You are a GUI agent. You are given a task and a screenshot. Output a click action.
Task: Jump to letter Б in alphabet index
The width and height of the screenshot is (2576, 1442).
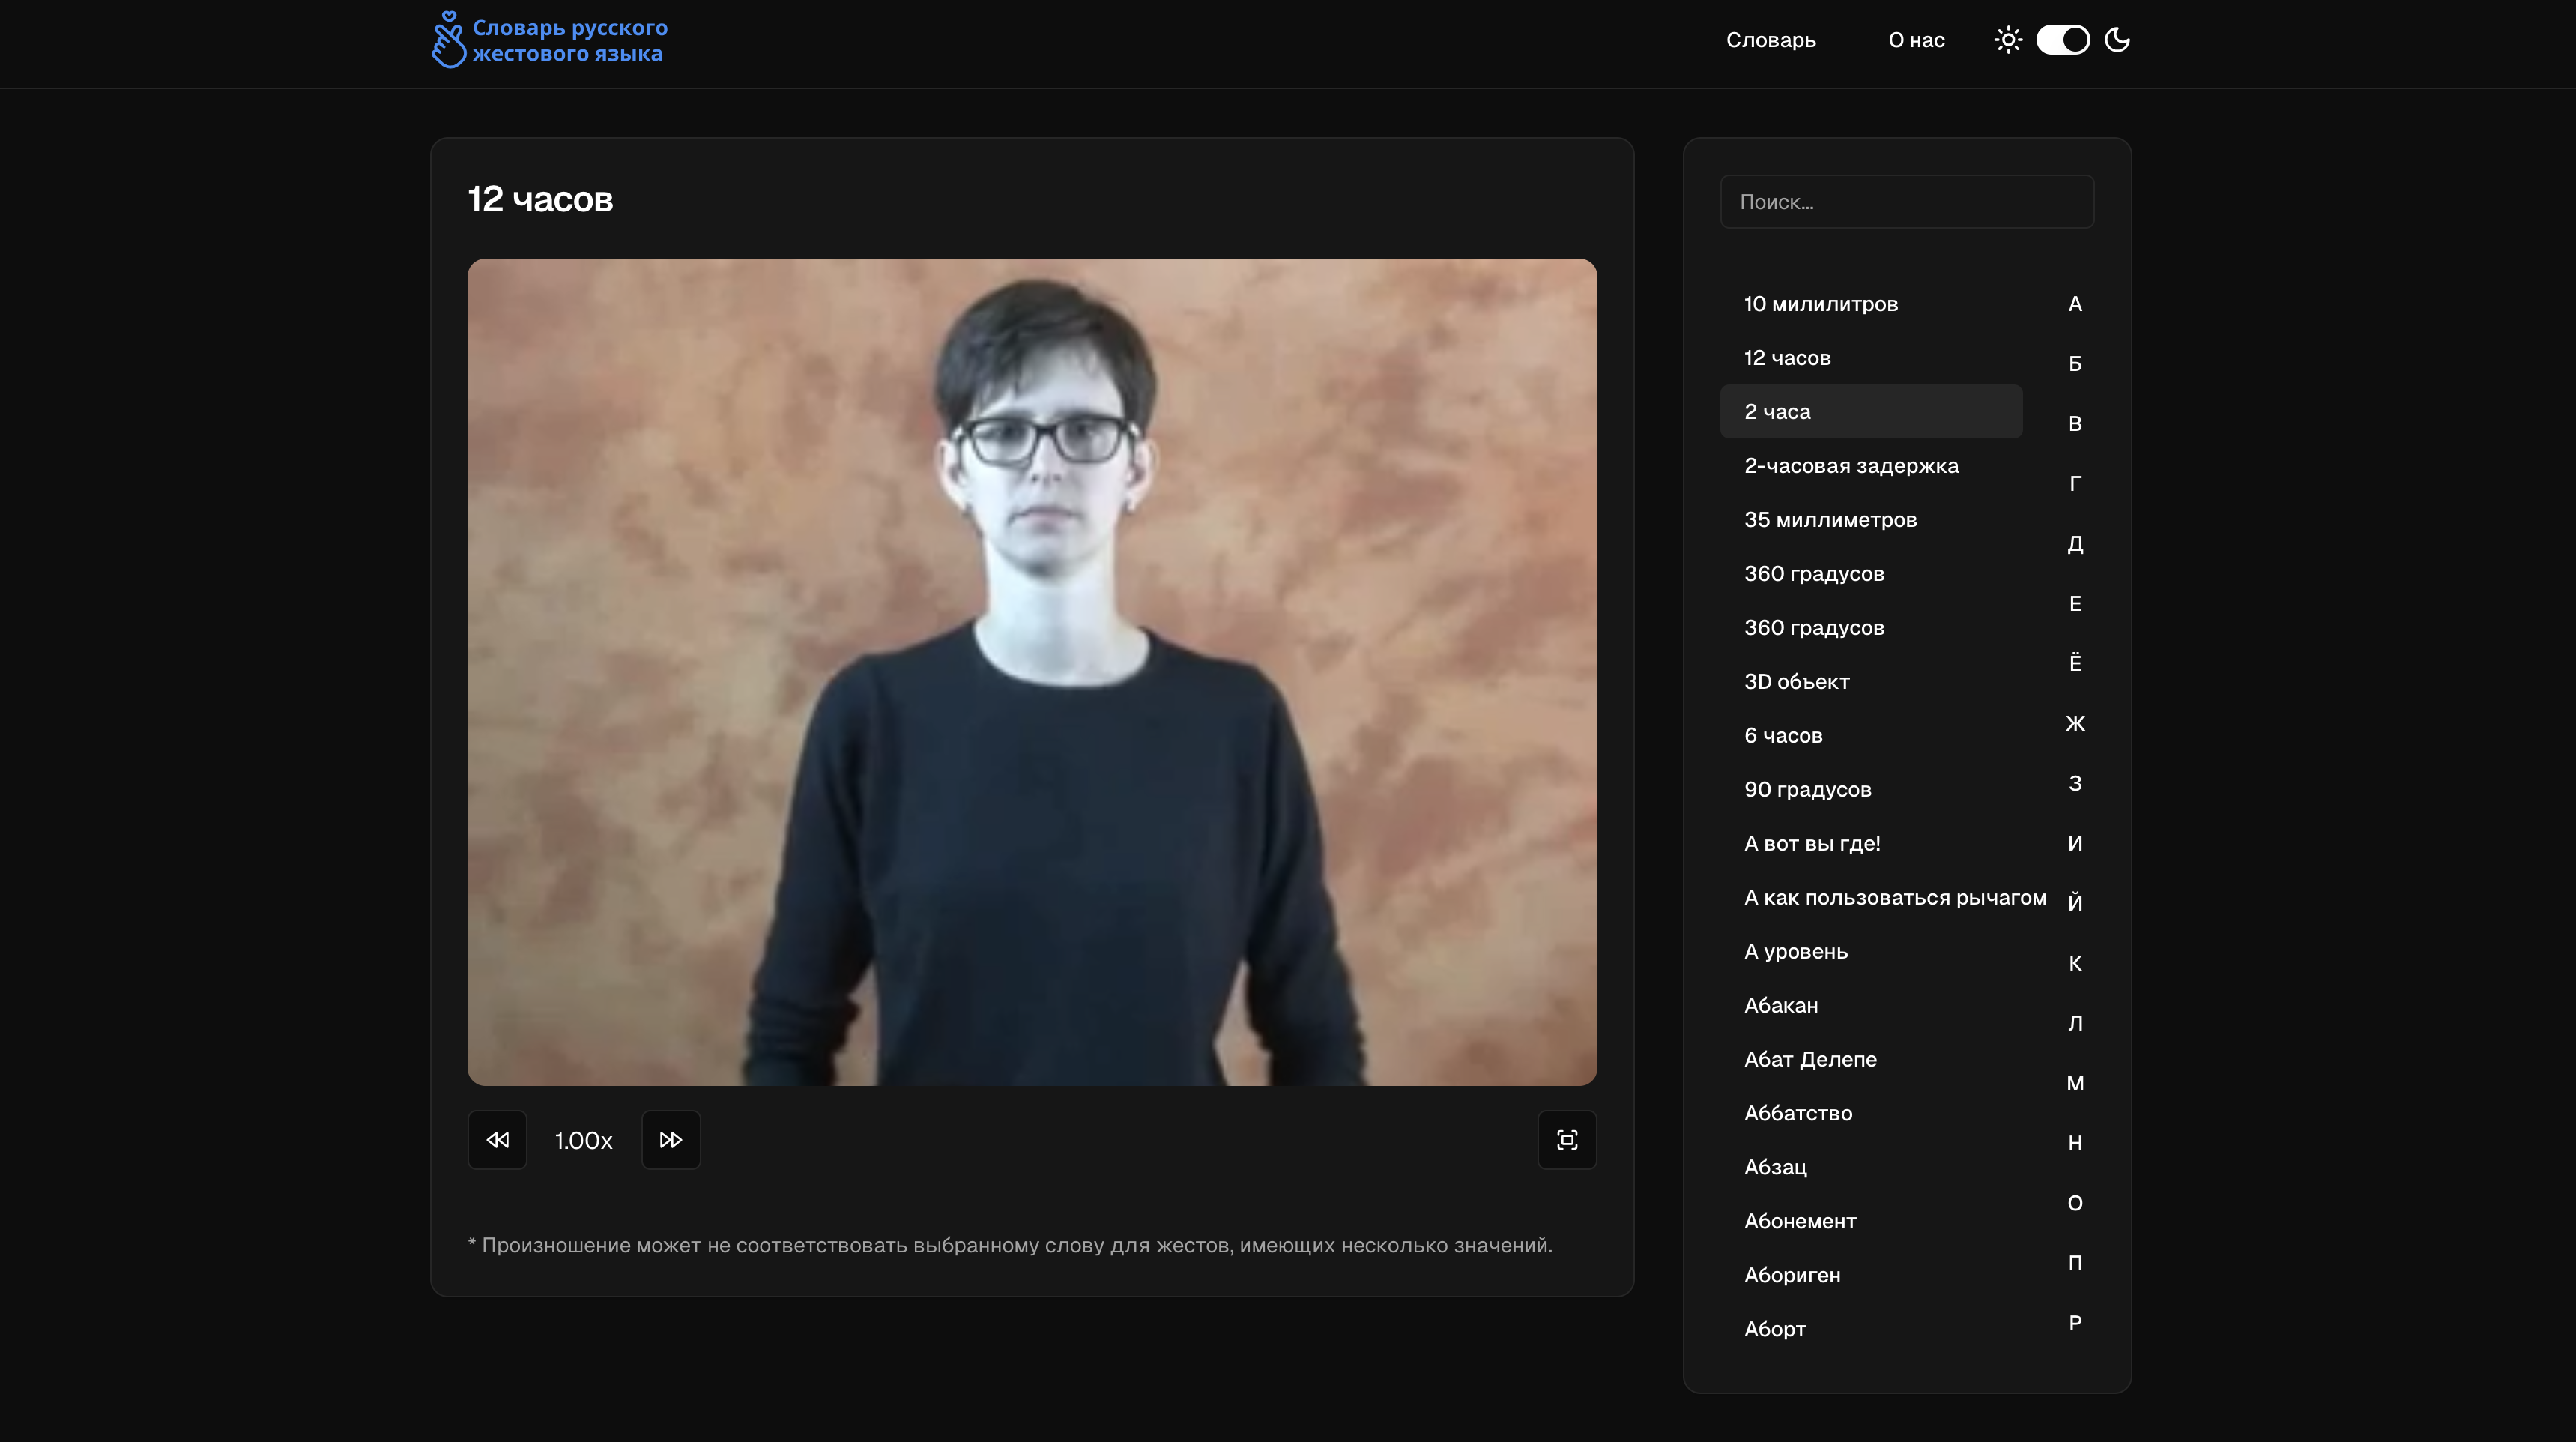(2075, 364)
